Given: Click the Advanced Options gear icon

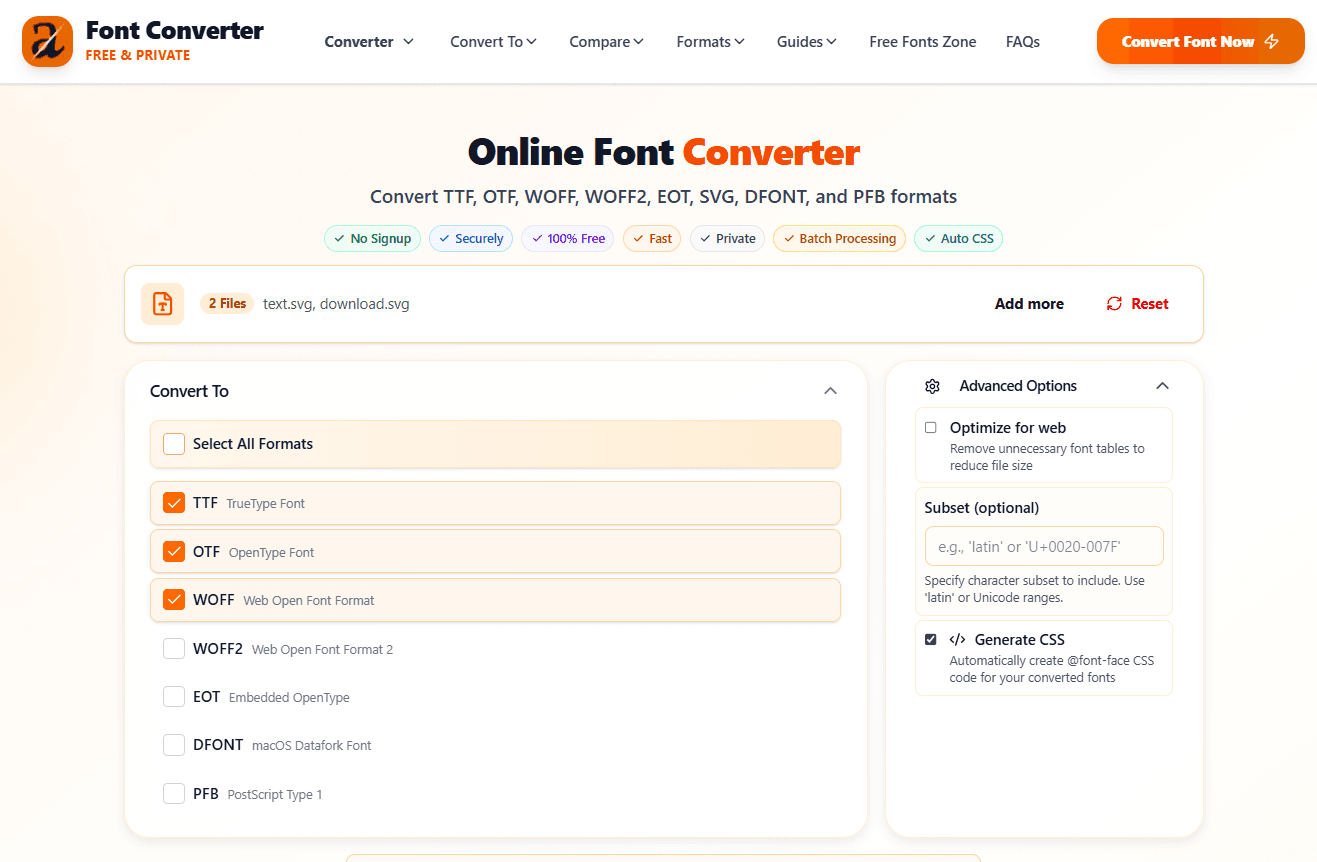Looking at the screenshot, I should pyautogui.click(x=933, y=386).
